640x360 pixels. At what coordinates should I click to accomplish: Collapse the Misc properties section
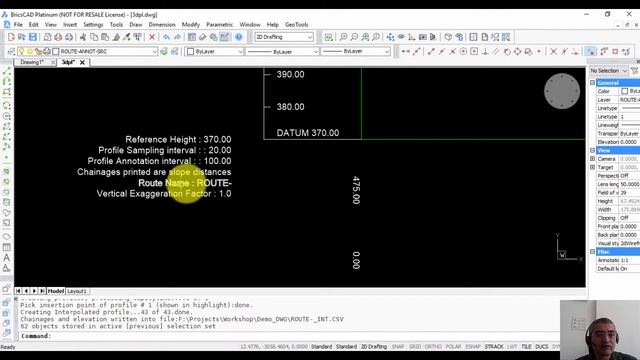592,252
